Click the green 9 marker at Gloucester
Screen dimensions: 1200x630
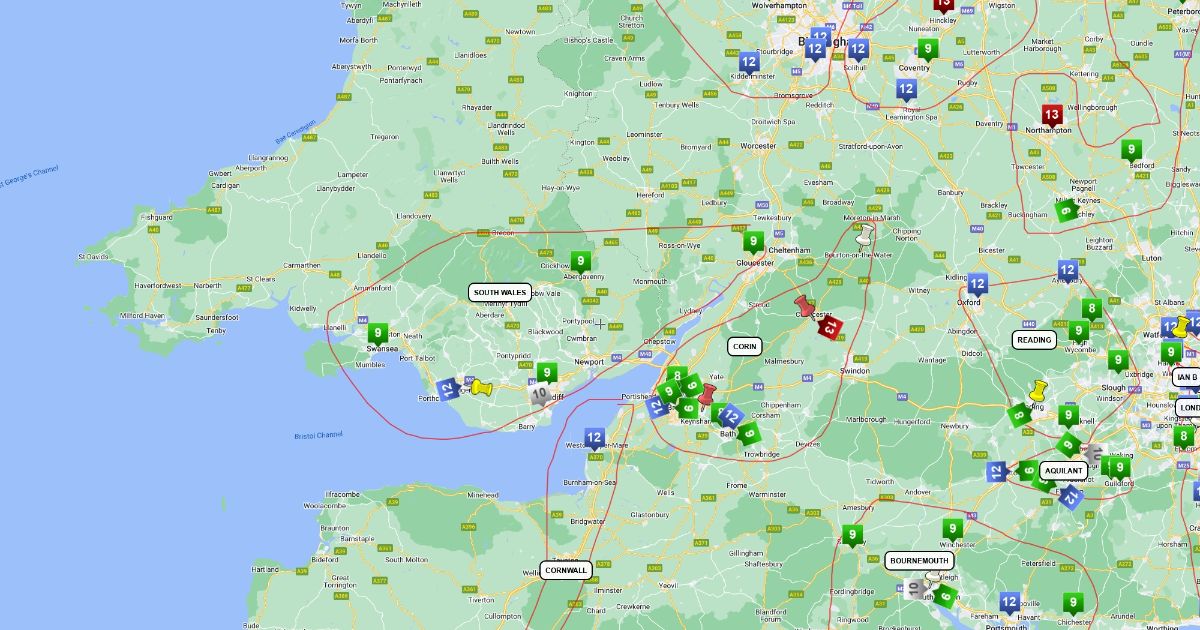tap(753, 241)
